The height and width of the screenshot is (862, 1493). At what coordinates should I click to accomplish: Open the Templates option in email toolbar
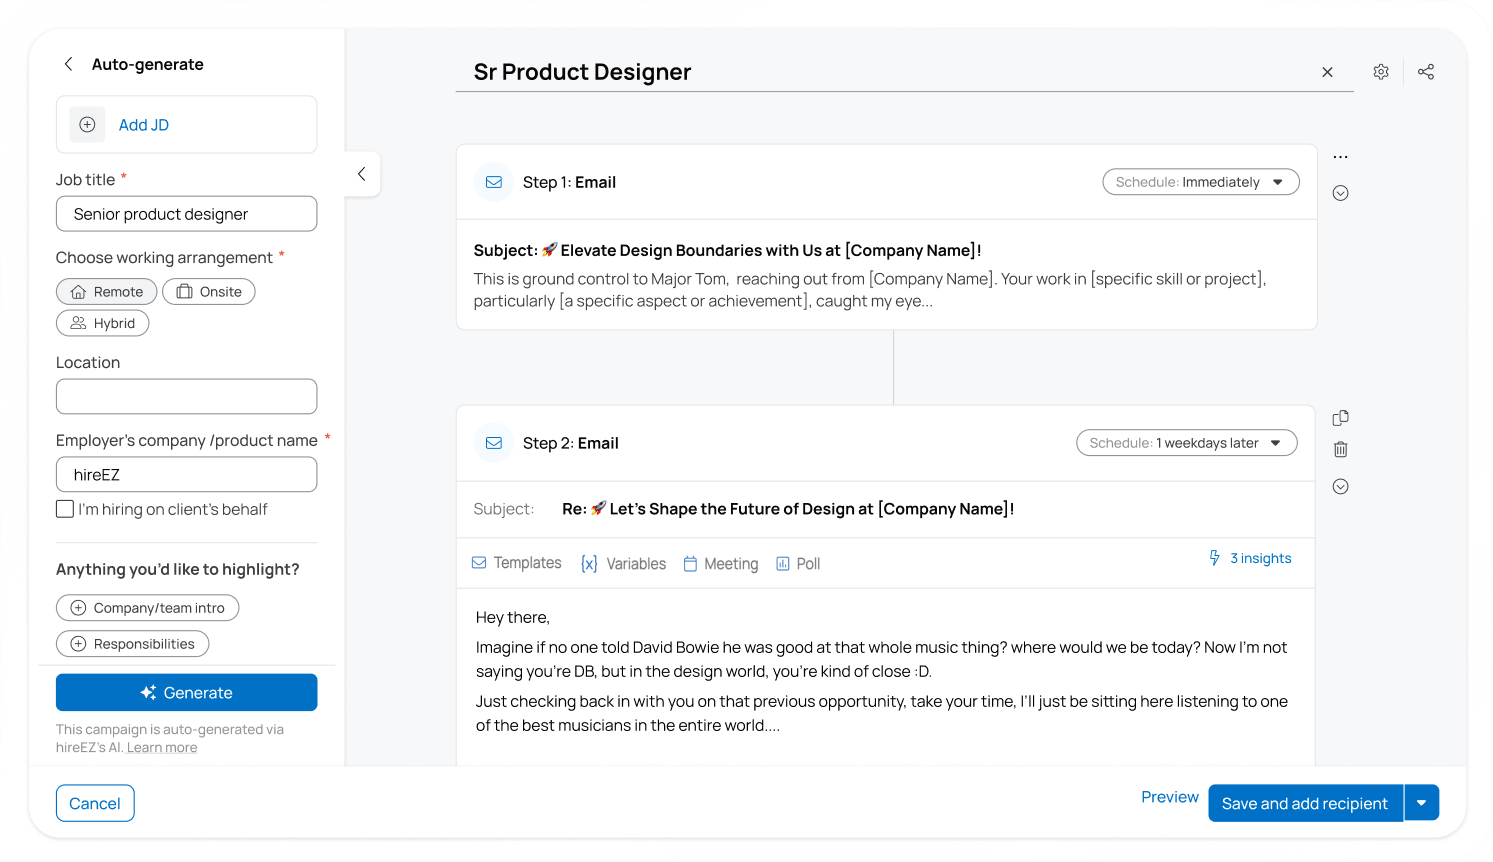point(517,563)
